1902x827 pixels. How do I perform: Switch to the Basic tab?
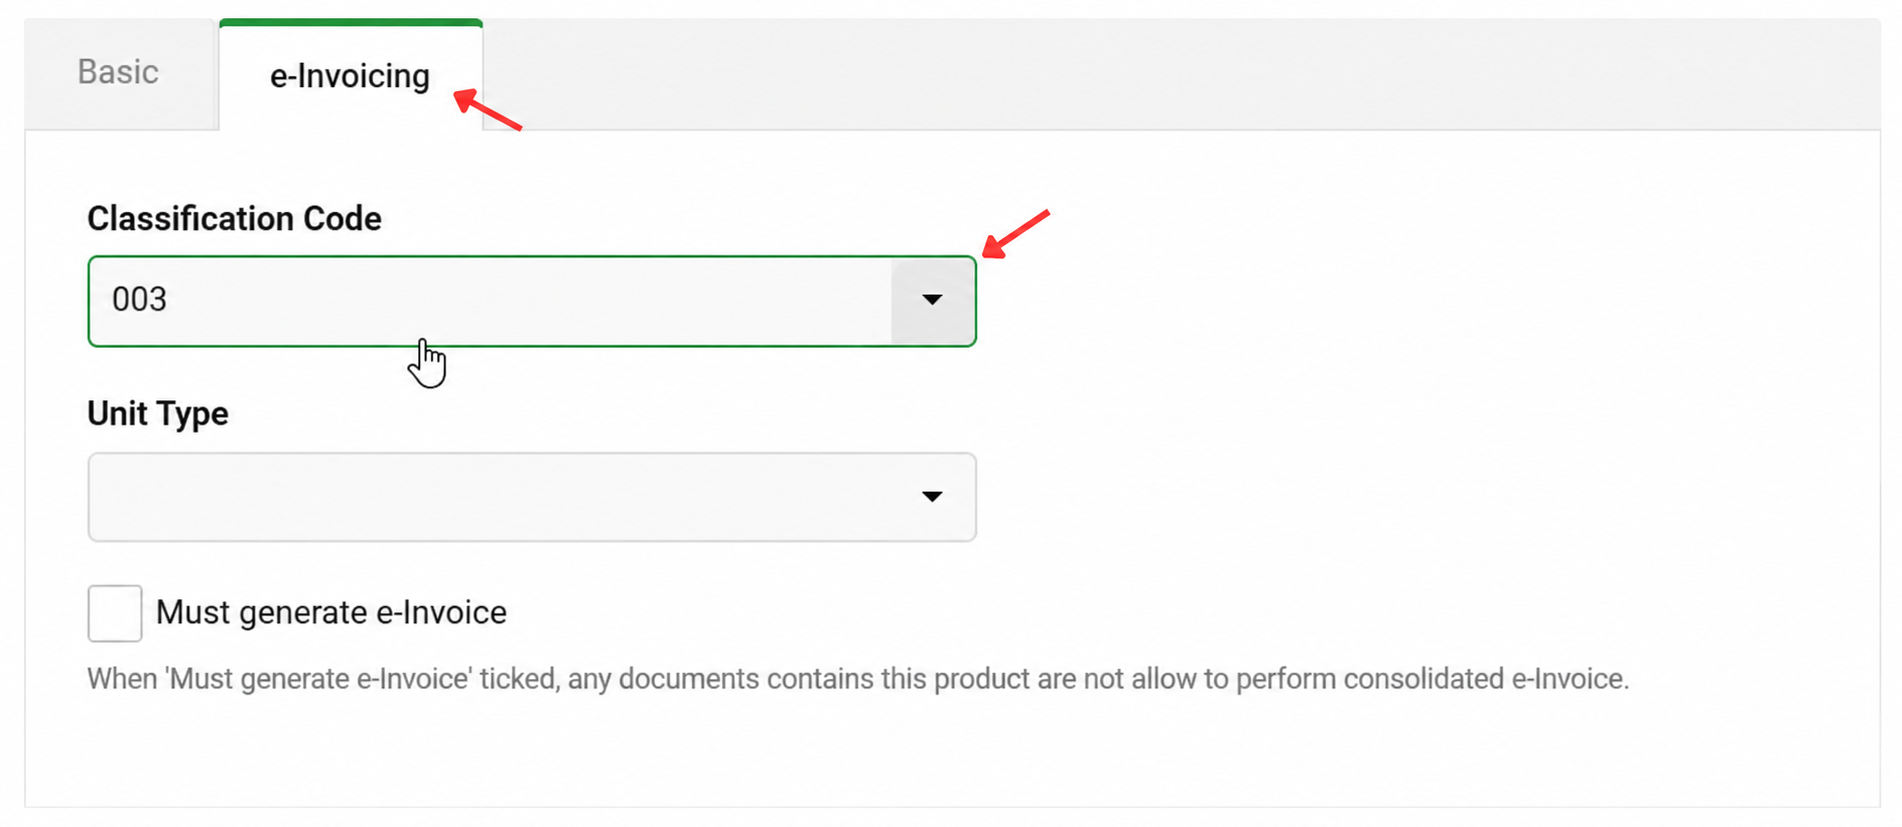pos(118,72)
